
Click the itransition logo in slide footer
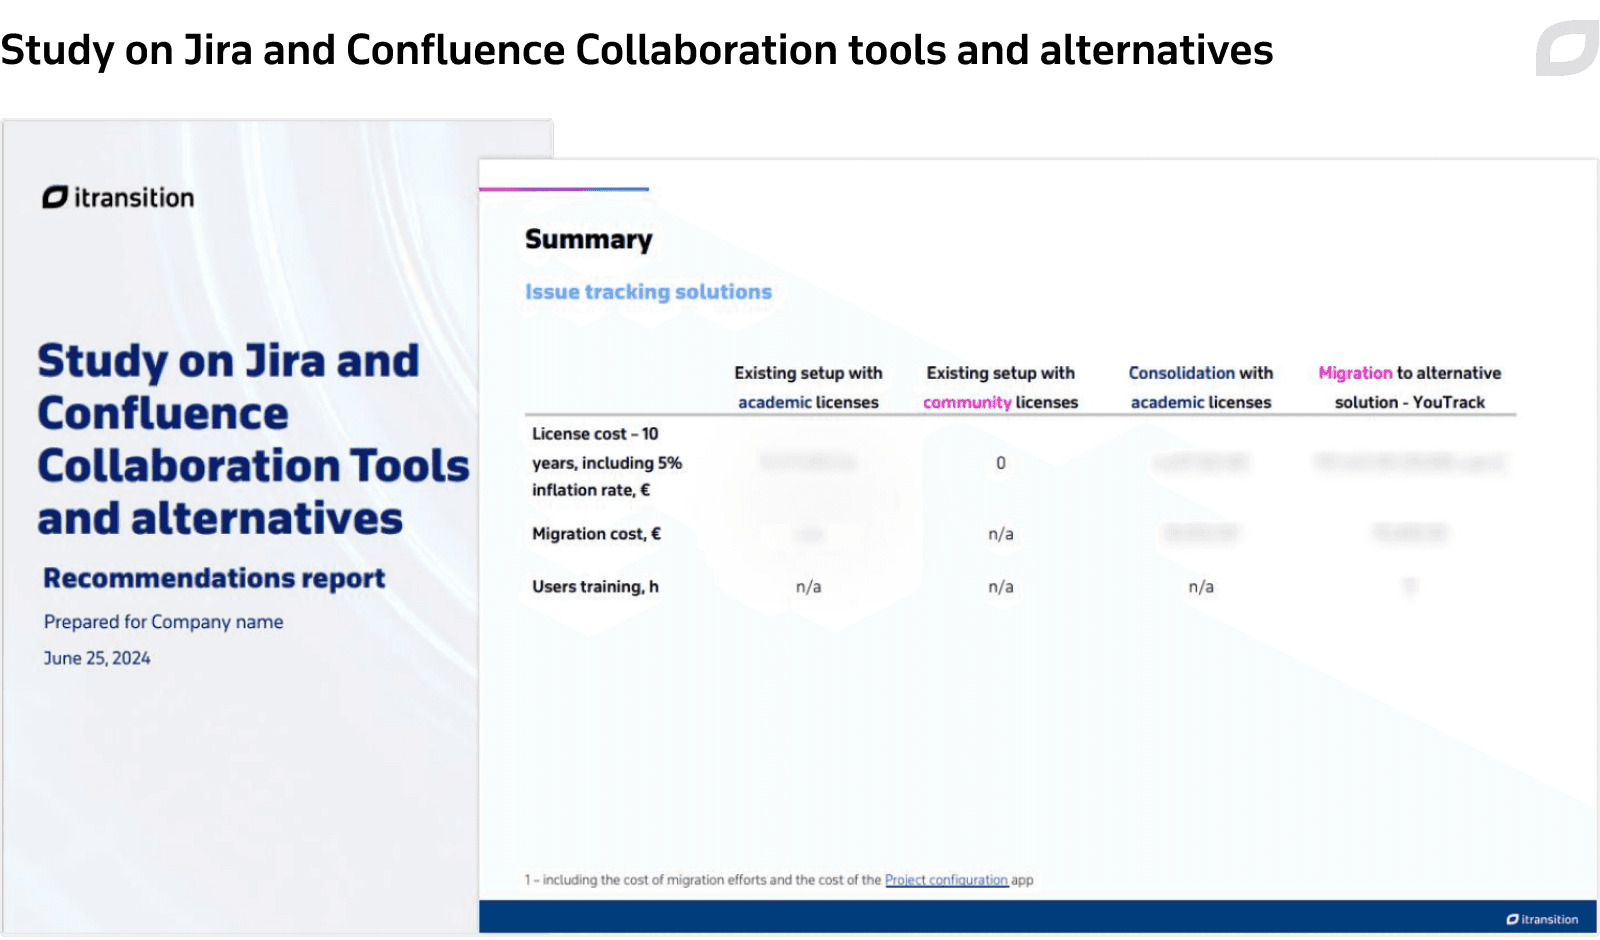[1542, 919]
